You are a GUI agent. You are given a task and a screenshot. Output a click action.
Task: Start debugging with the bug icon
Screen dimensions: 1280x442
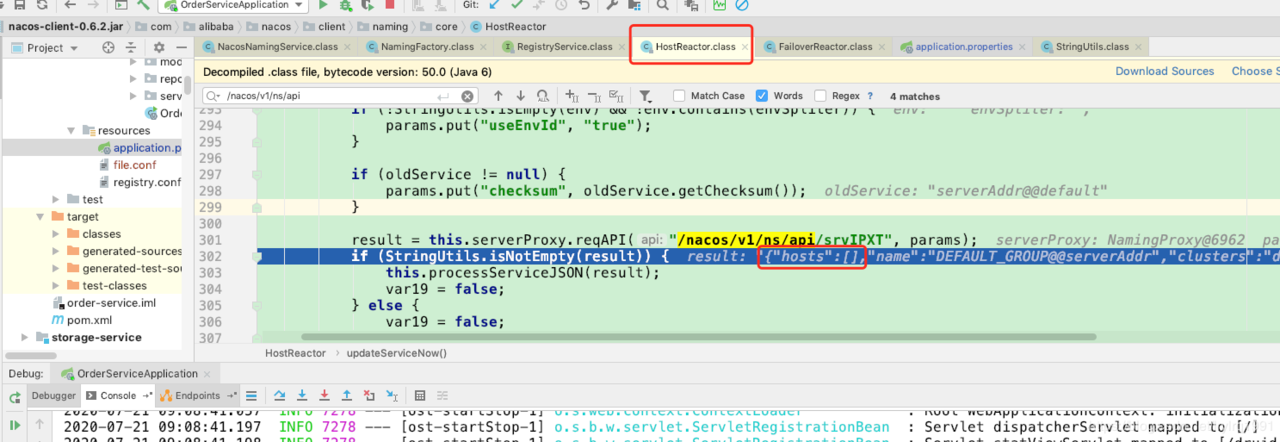coord(345,6)
